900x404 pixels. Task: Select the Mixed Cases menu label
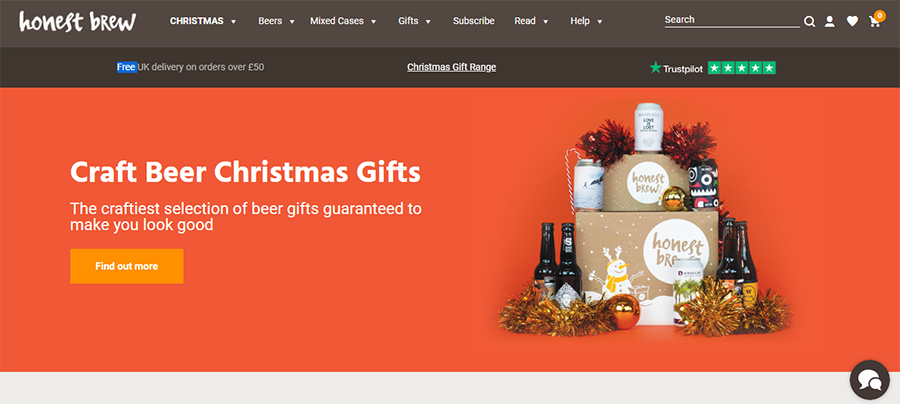click(337, 21)
